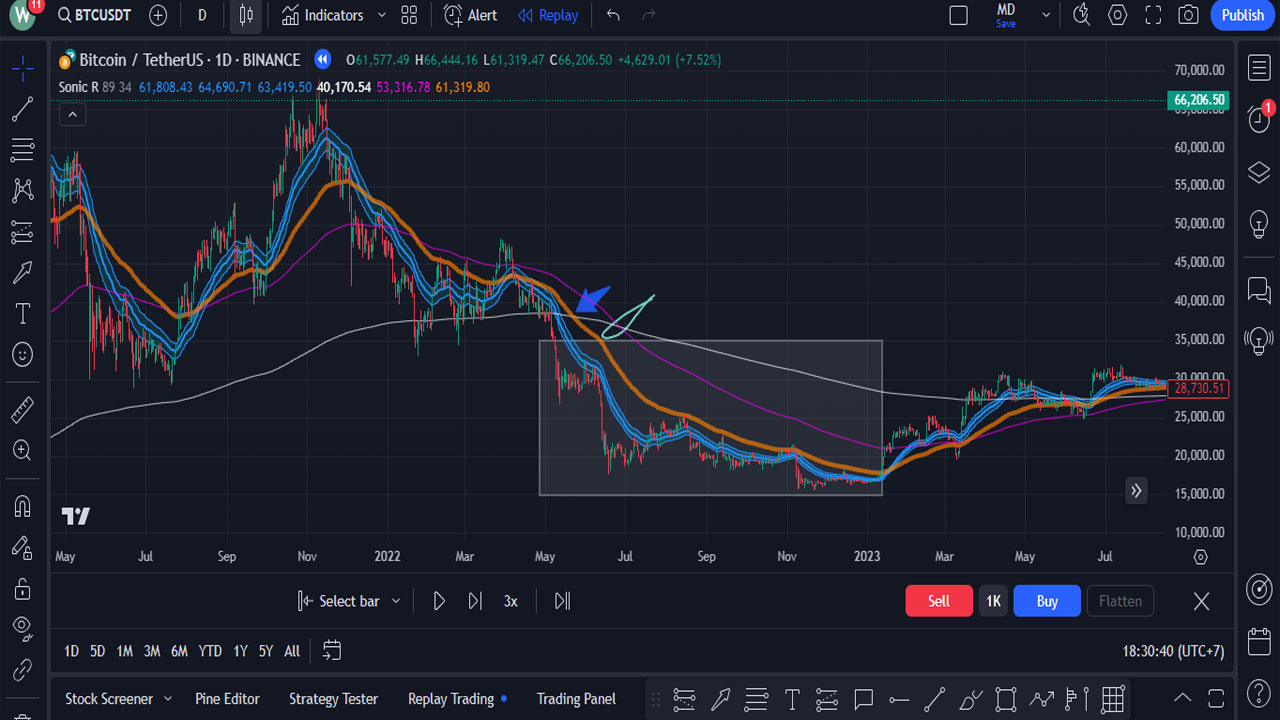The height and width of the screenshot is (720, 1280).
Task: Open the chart layout square selector
Action: 958,15
